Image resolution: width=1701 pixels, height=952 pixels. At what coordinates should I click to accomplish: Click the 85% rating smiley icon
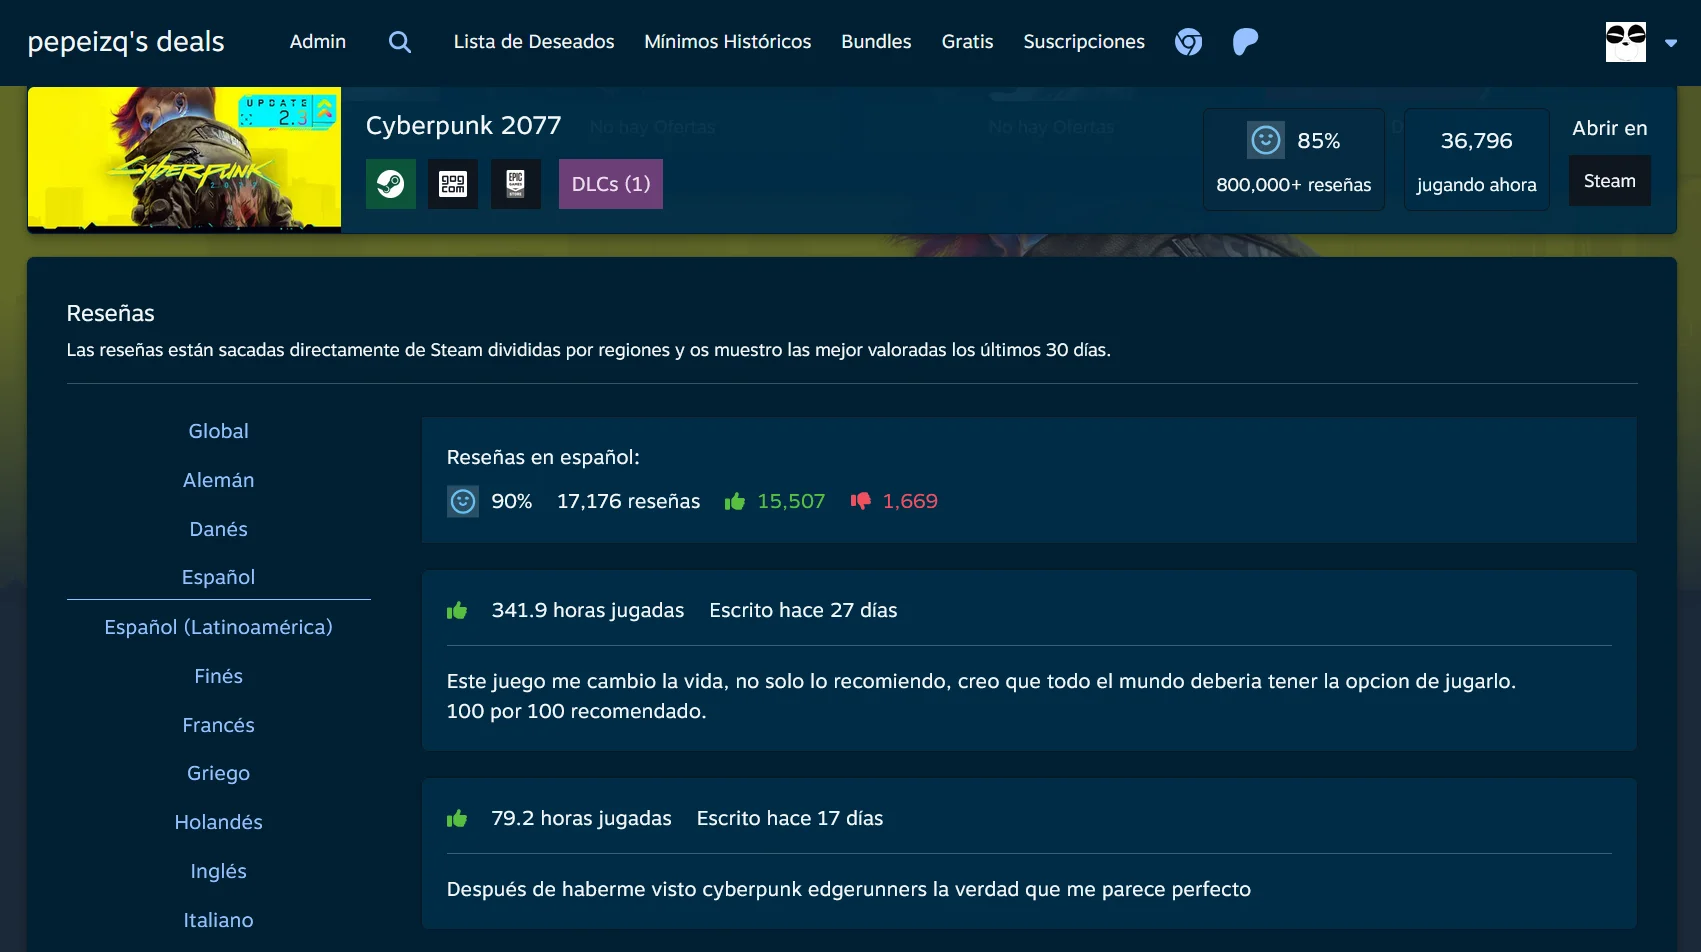[1265, 140]
